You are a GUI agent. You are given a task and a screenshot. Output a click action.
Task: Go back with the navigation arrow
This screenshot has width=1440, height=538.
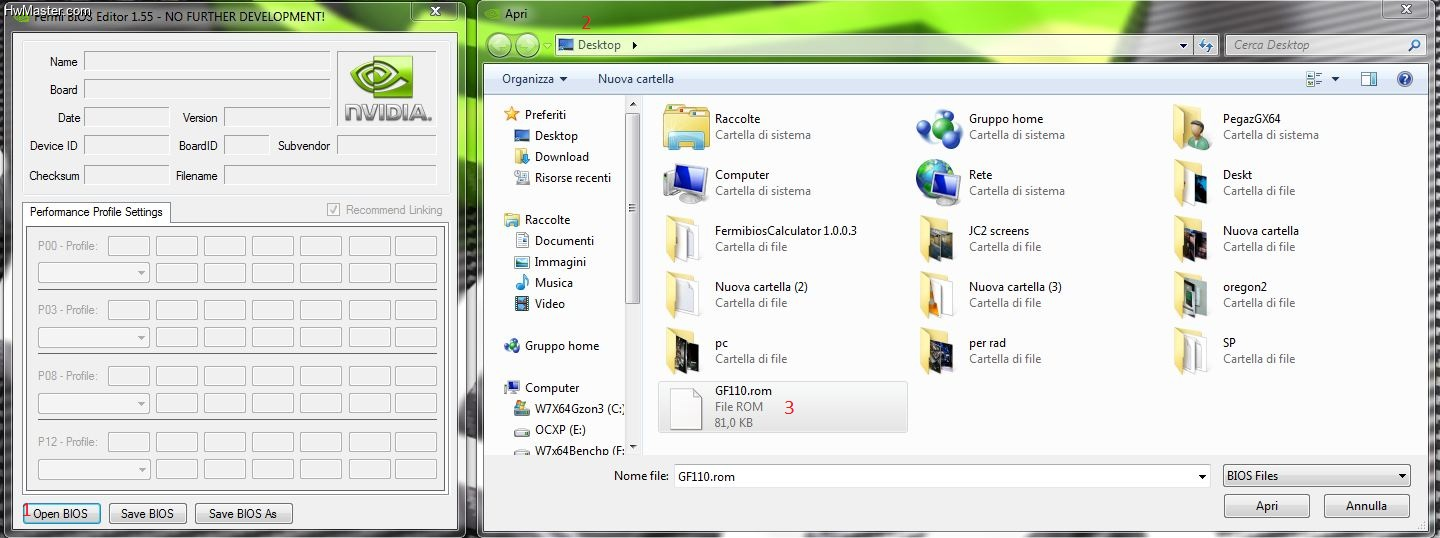[500, 45]
